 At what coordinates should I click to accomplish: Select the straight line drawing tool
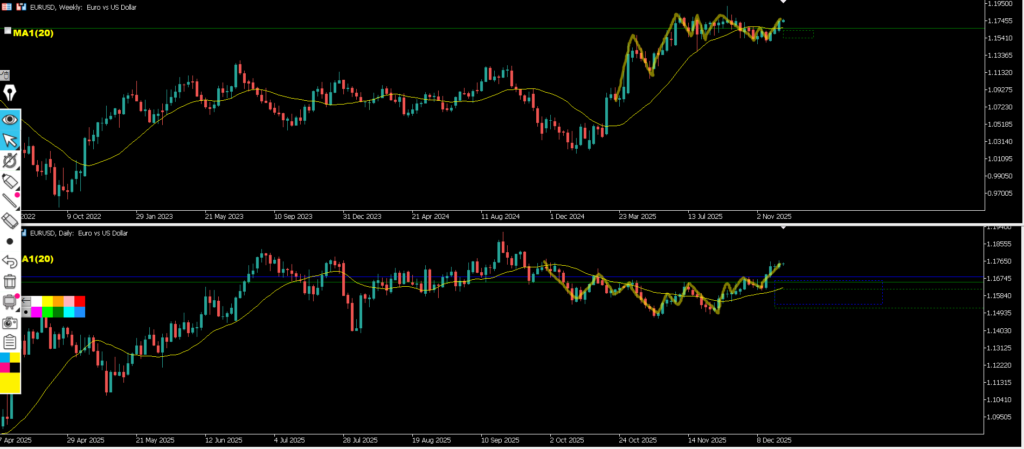tap(10, 201)
